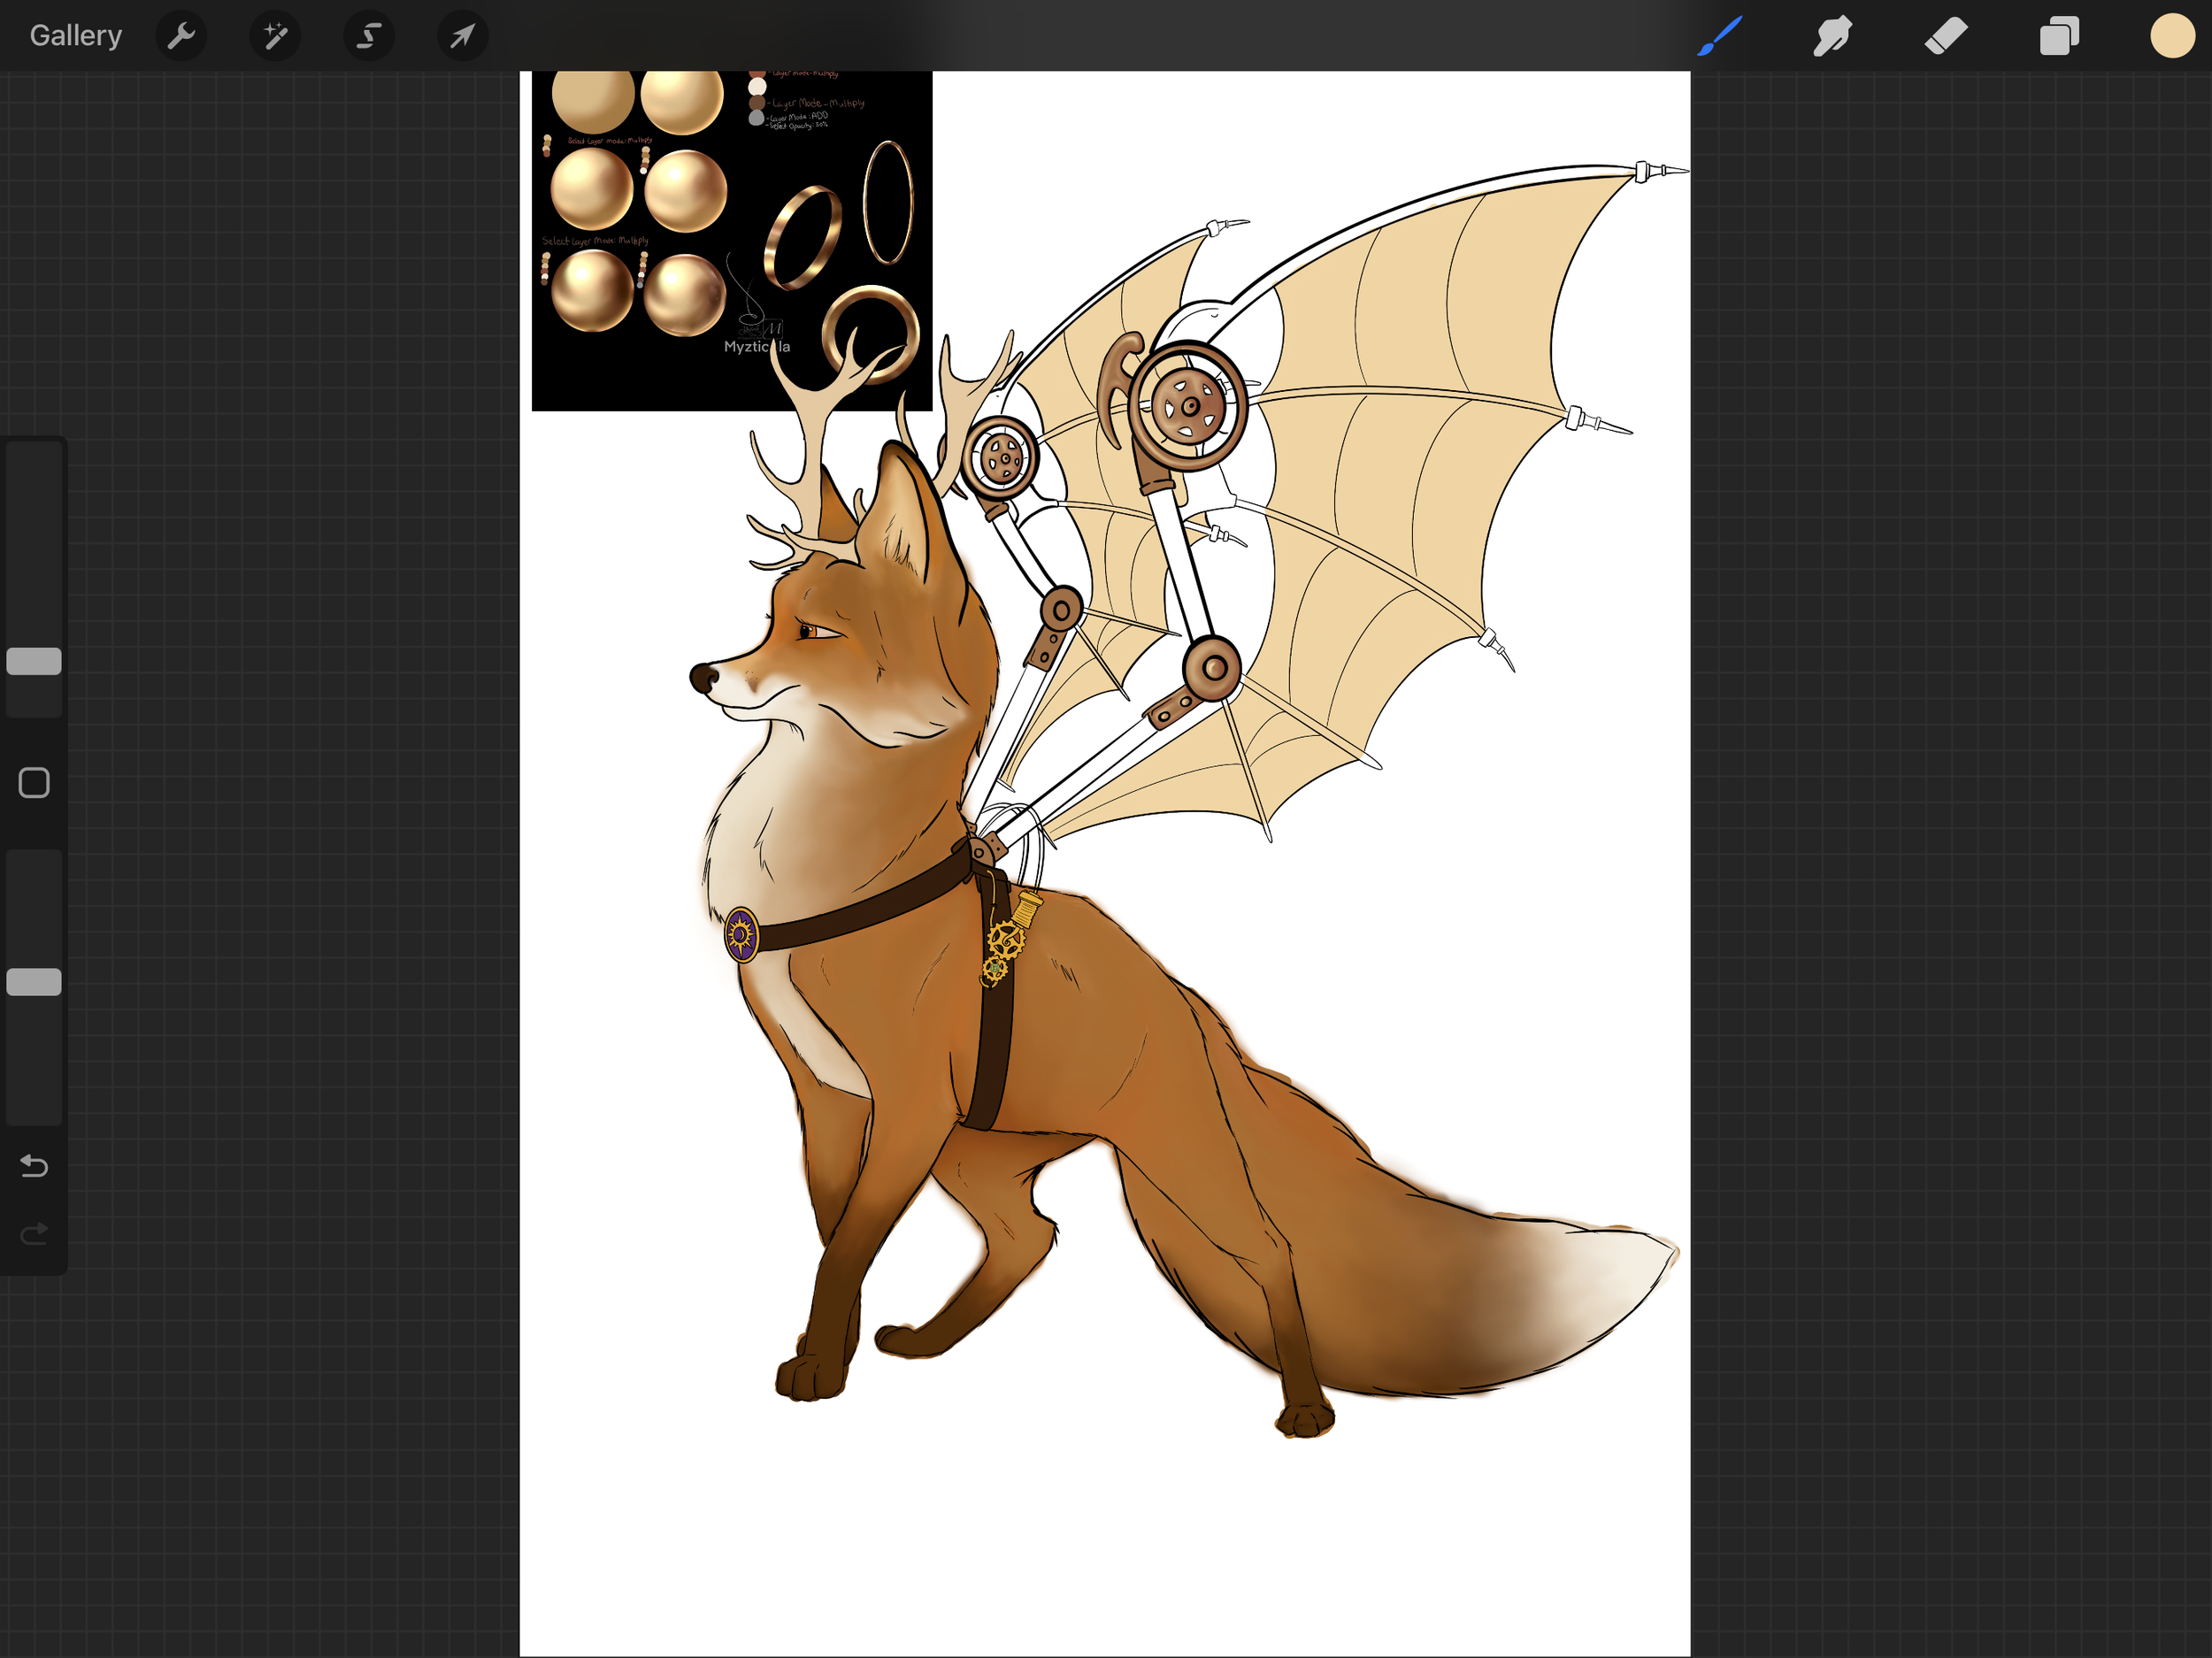Open the Layers panel
Viewport: 2212px width, 1658px height.
pyautogui.click(x=2059, y=36)
